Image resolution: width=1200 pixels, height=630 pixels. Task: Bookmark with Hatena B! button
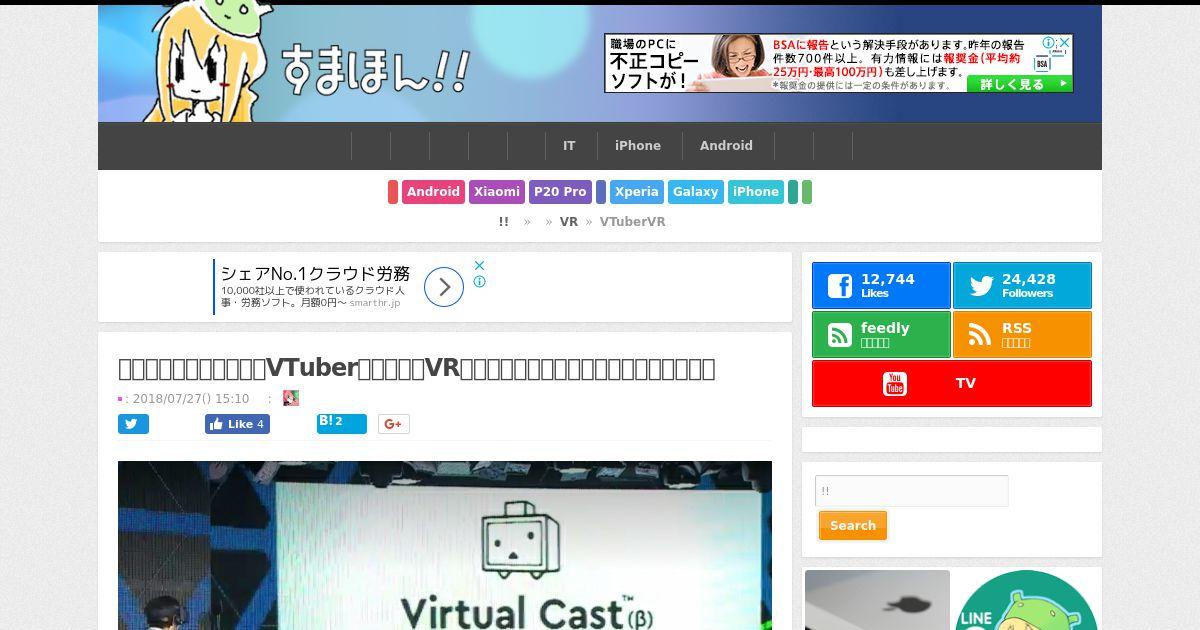pyautogui.click(x=342, y=424)
